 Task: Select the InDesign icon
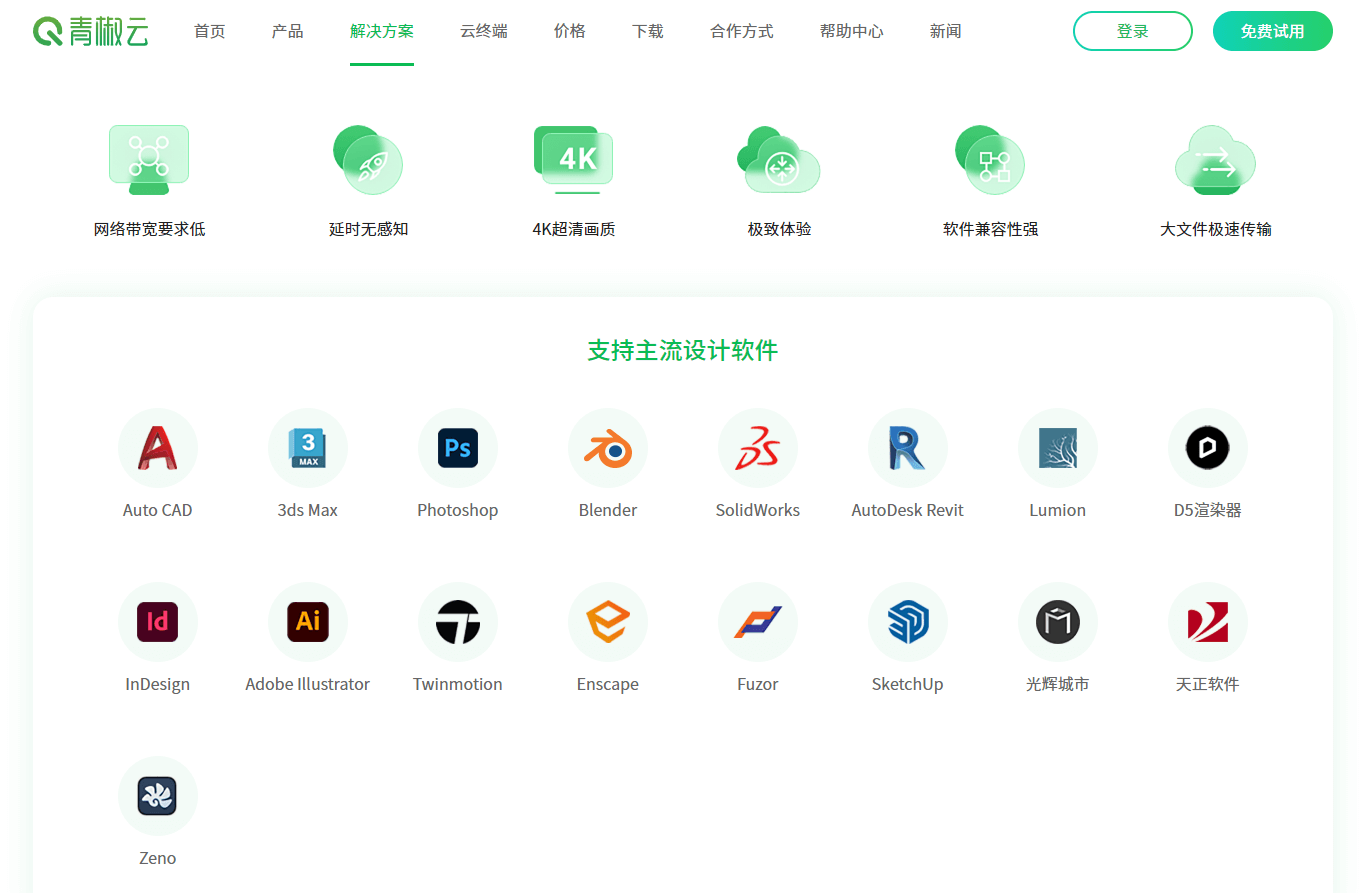(x=158, y=622)
